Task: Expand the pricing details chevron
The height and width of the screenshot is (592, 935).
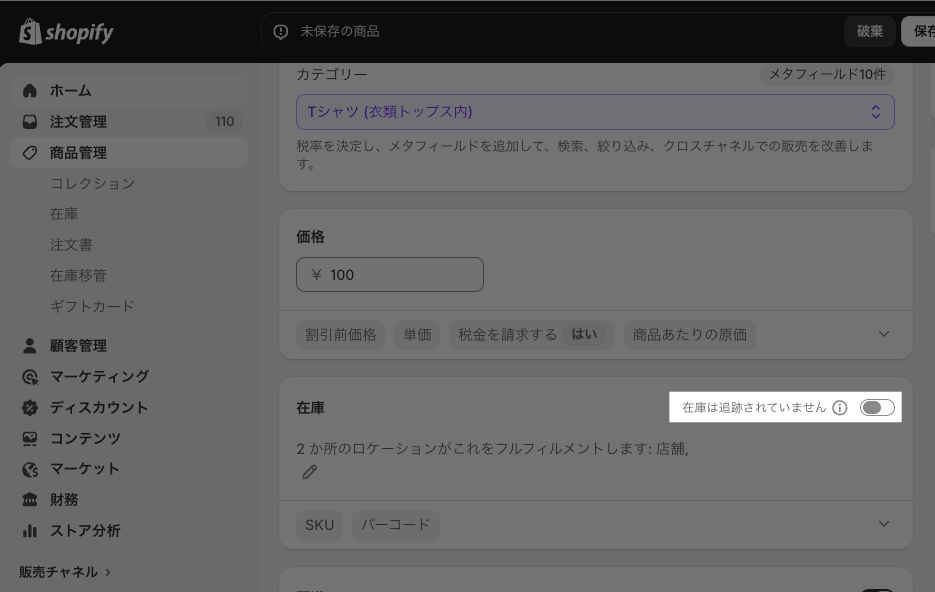Action: pyautogui.click(x=884, y=334)
